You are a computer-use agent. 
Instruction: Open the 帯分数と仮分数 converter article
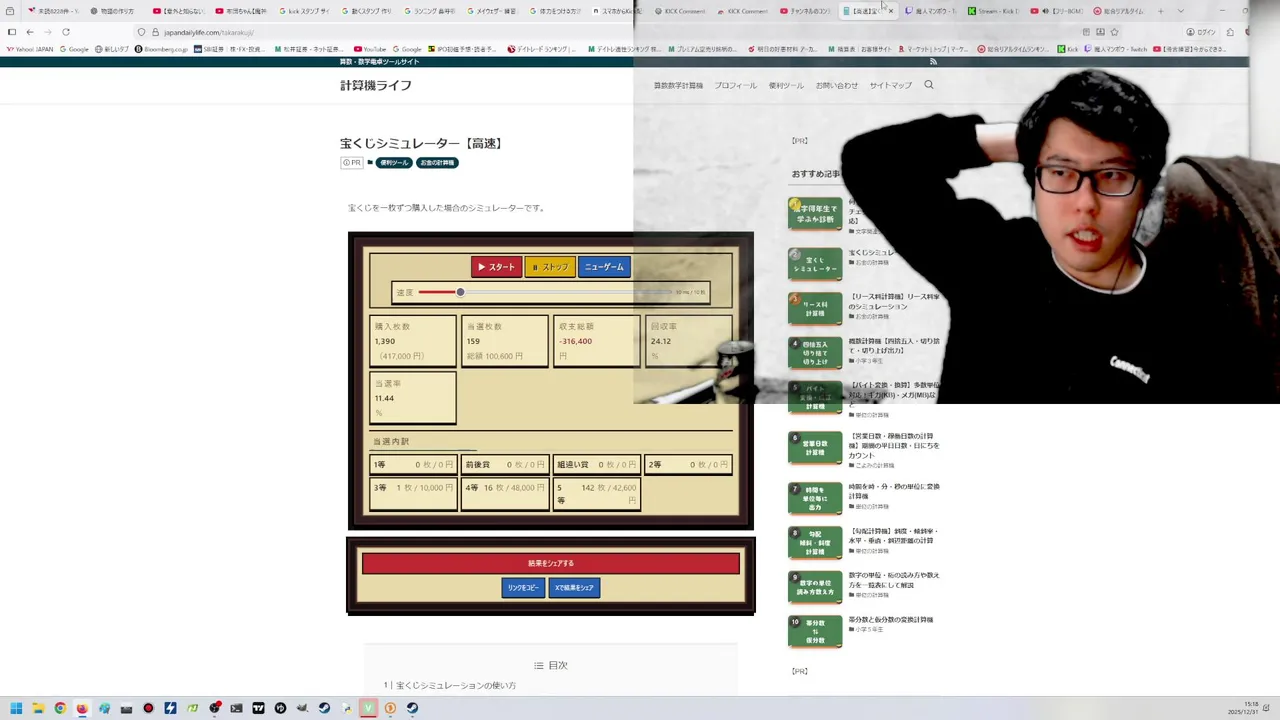(x=891, y=619)
